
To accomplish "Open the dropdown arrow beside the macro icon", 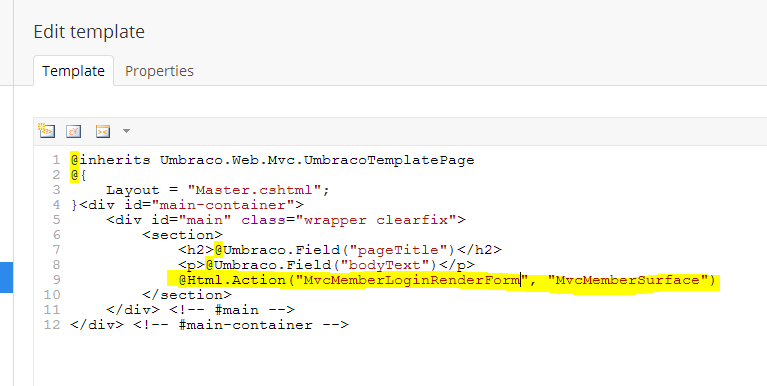I will coord(126,131).
